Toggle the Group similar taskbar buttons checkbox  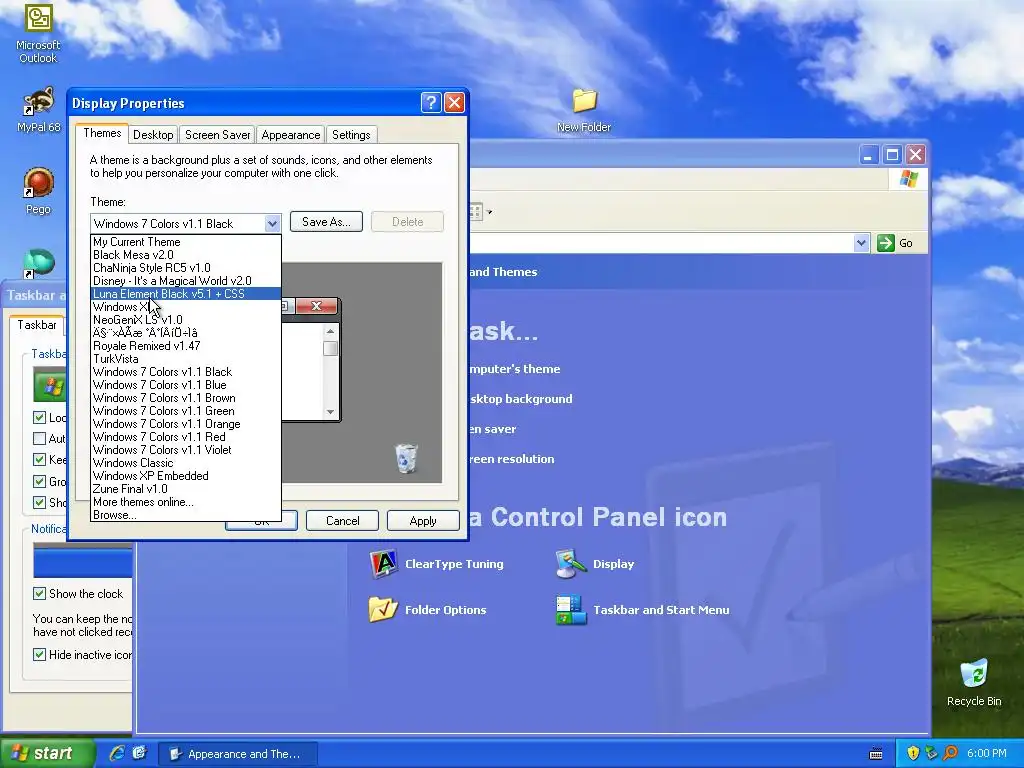pyautogui.click(x=39, y=481)
